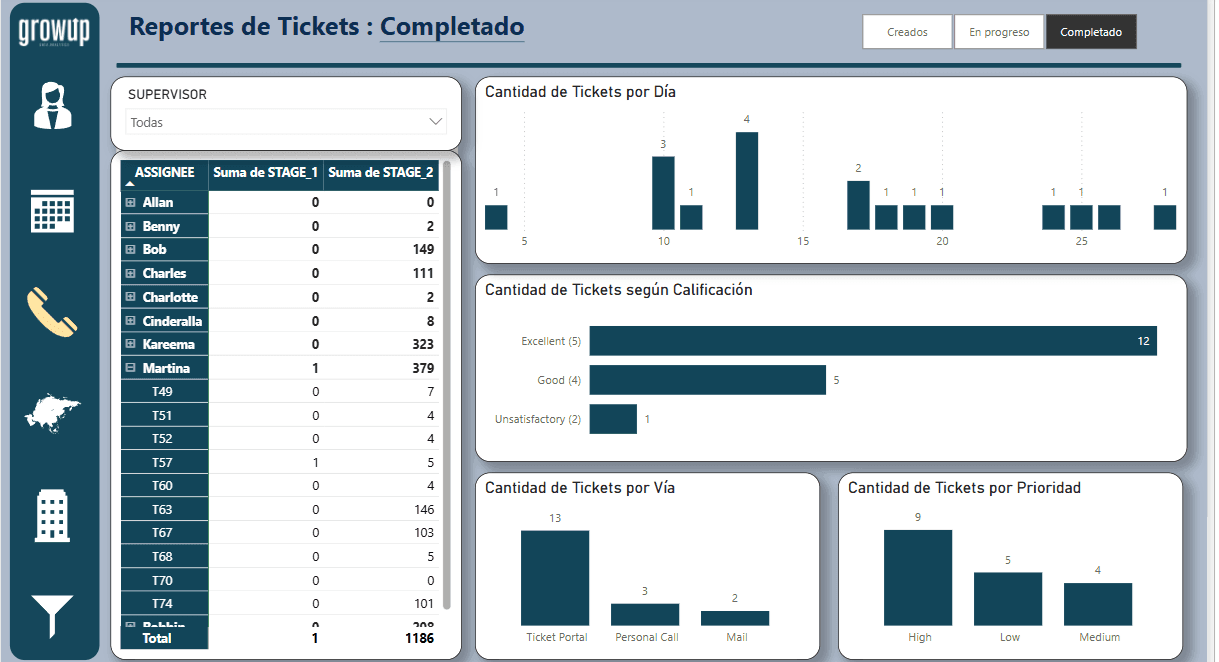This screenshot has width=1219, height=662.
Task: Open the map icon in sidebar
Action: click(x=54, y=413)
